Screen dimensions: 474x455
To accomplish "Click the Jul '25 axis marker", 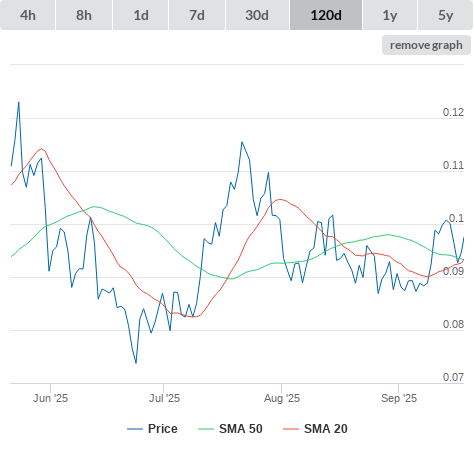I will click(164, 398).
